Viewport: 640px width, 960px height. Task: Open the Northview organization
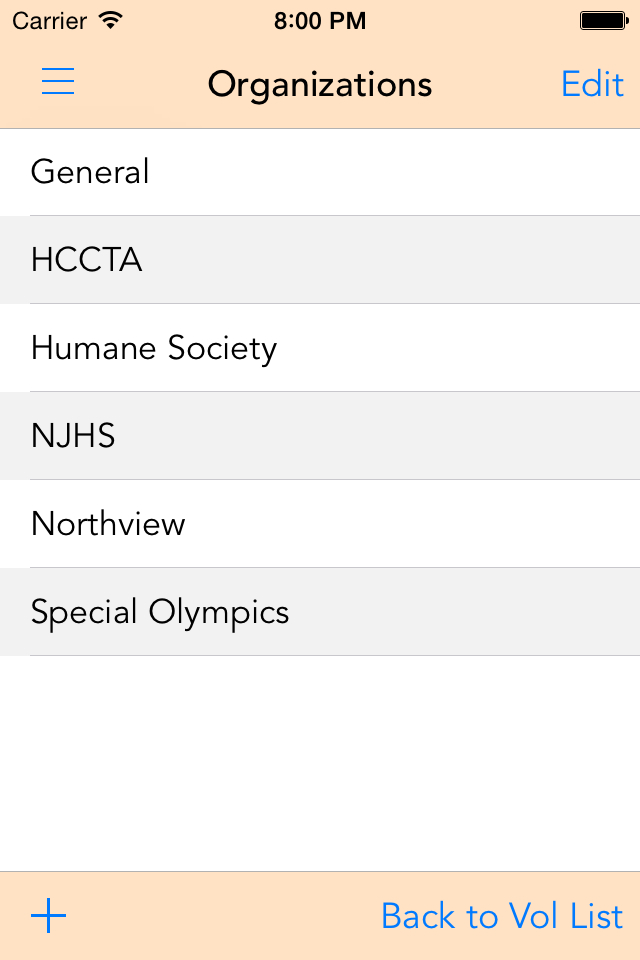(320, 524)
